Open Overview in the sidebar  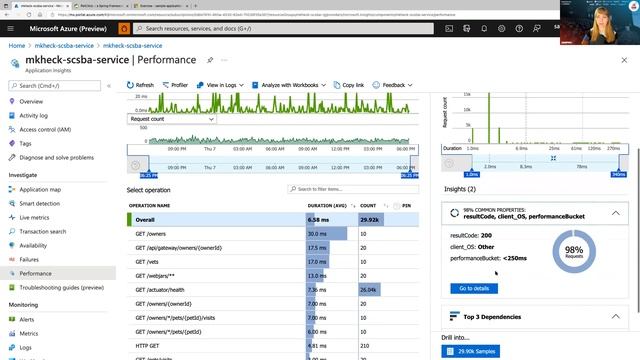click(31, 102)
